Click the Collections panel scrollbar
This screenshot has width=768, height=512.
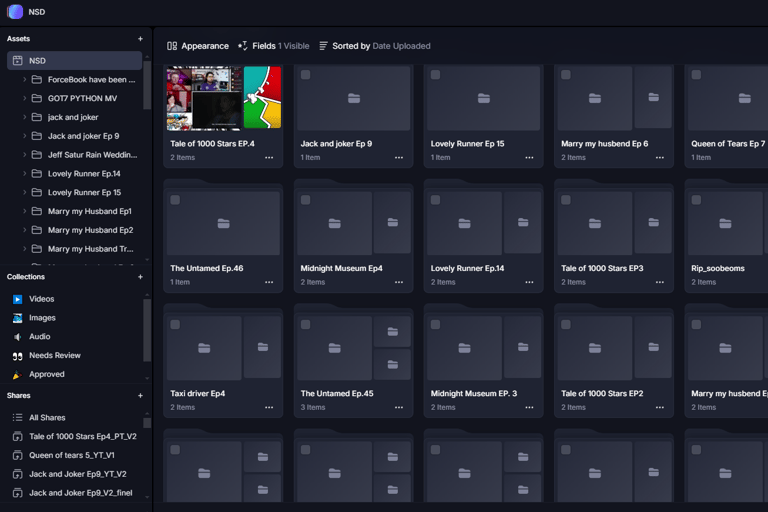pyautogui.click(x=147, y=331)
